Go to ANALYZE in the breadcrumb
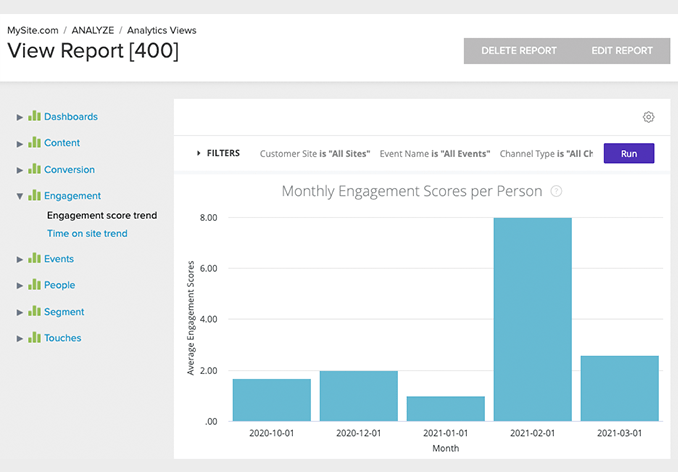Screen dimensions: 678x472 (x=93, y=30)
